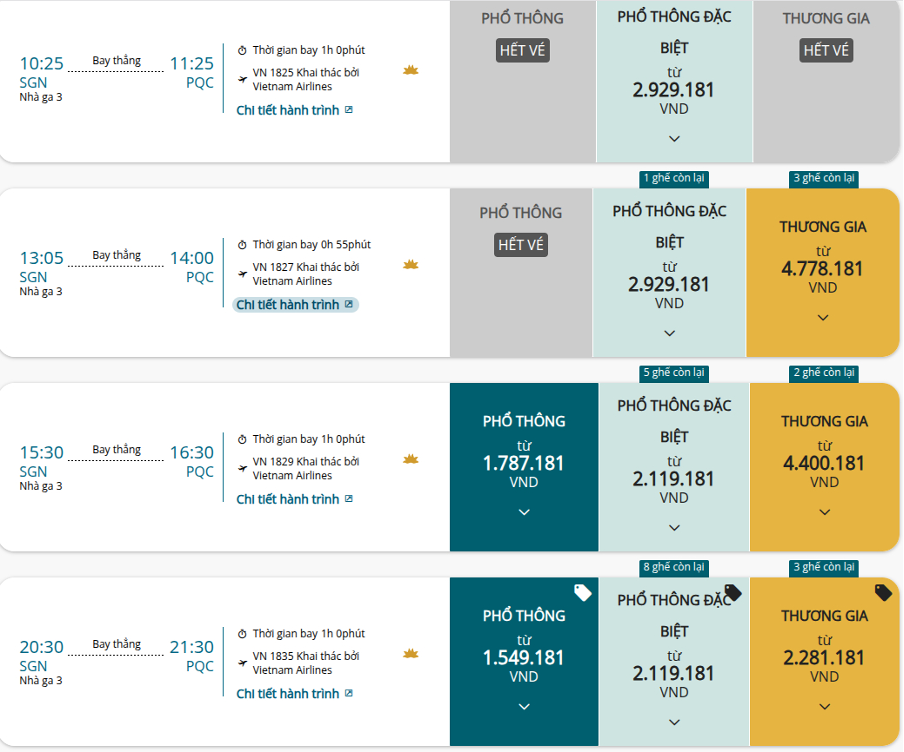
Task: Open Chi tiết hành trình for VN 1825
Action: coord(295,110)
